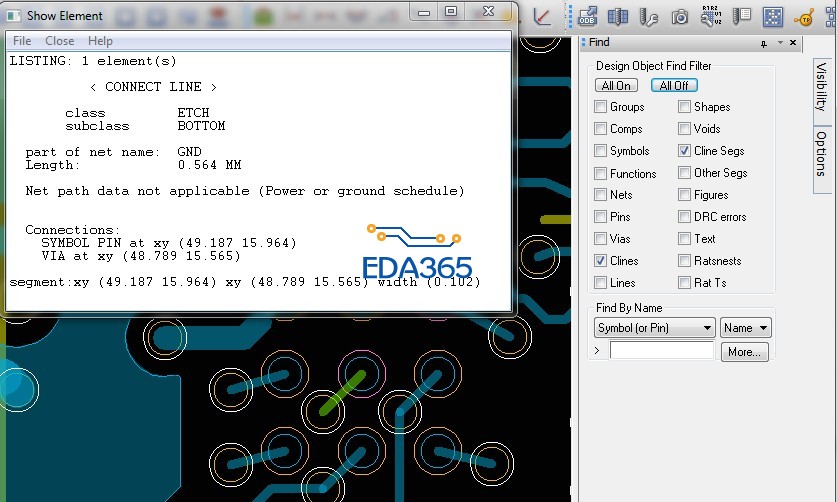The height and width of the screenshot is (502, 837).
Task: Check the Text filter checkbox
Action: (684, 238)
